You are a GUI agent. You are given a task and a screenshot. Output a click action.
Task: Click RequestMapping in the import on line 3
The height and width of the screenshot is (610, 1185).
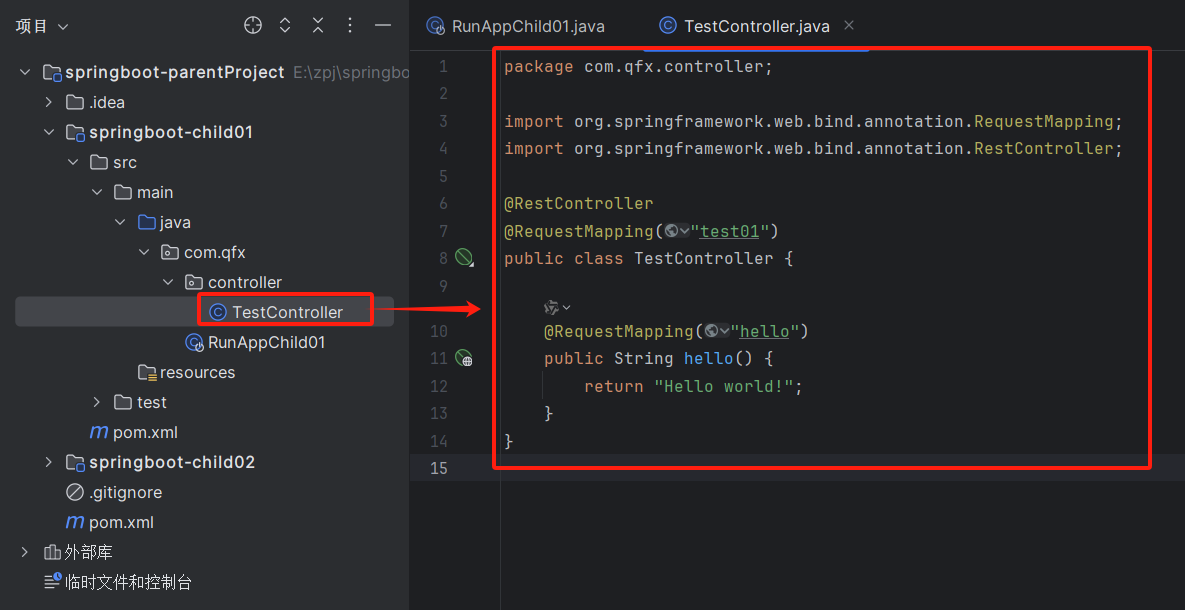[1044, 122]
